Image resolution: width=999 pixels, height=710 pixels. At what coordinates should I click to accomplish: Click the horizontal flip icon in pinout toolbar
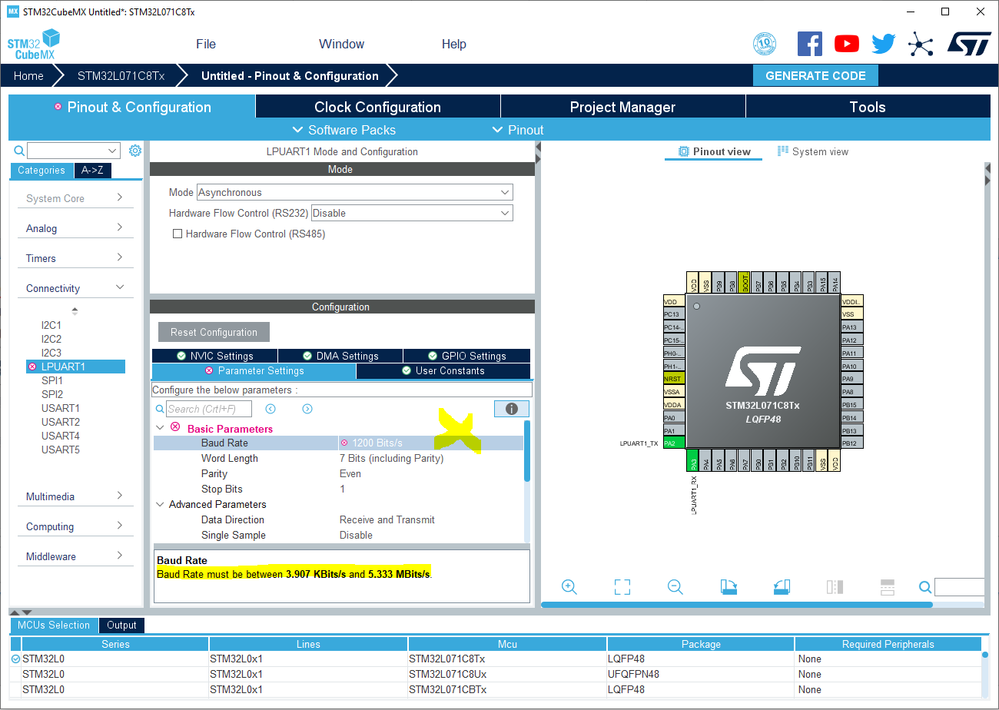pos(834,586)
